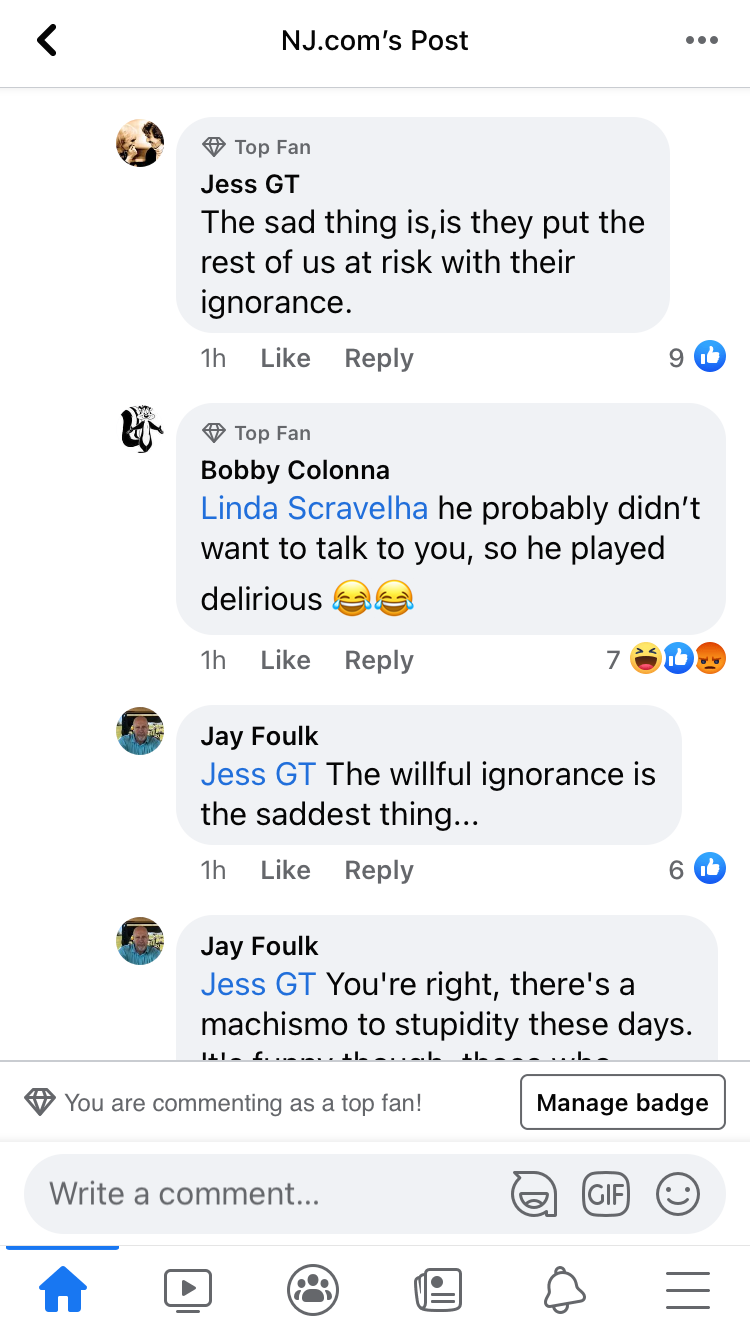Viewport: 750px width, 1334px height.
Task: Open the hamburger menu
Action: coord(688,1289)
